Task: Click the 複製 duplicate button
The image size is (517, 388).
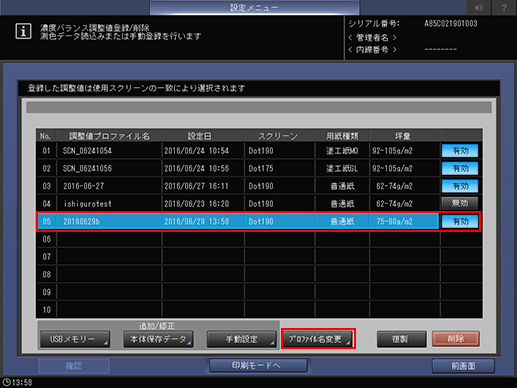Action: click(x=402, y=339)
